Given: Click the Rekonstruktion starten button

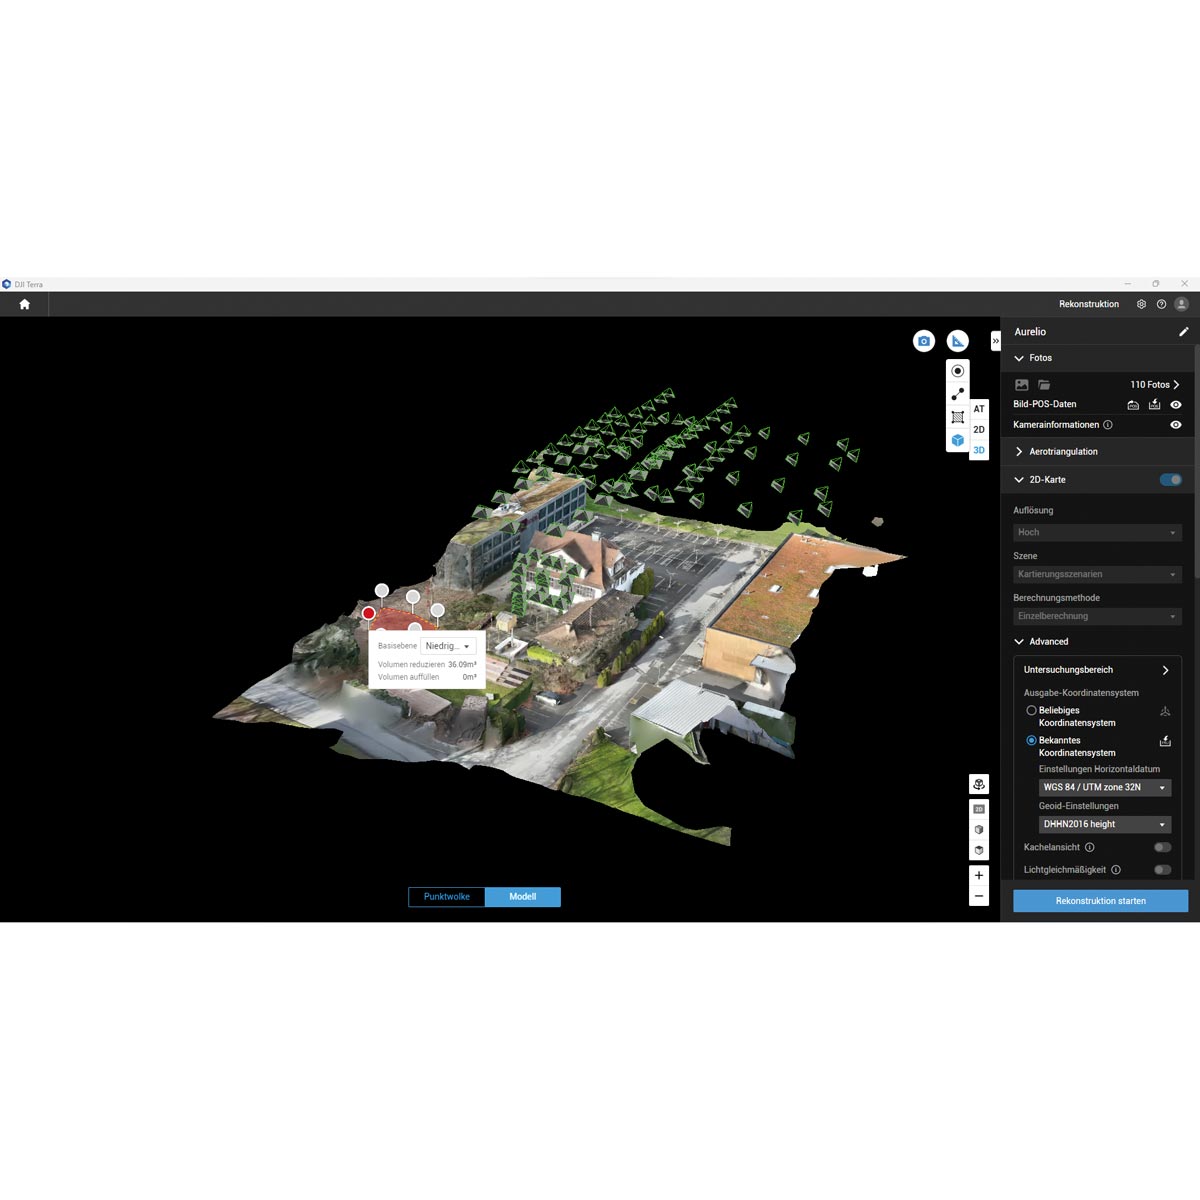Looking at the screenshot, I should click(x=1100, y=901).
